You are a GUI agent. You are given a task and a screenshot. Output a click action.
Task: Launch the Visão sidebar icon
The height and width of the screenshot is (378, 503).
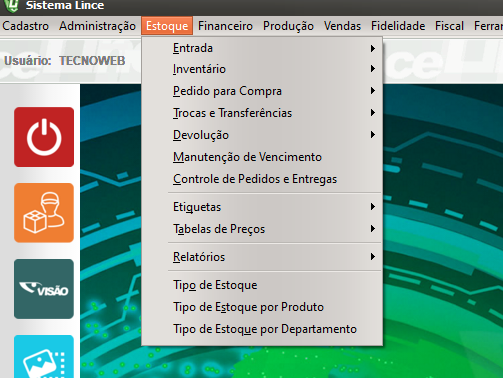click(44, 289)
